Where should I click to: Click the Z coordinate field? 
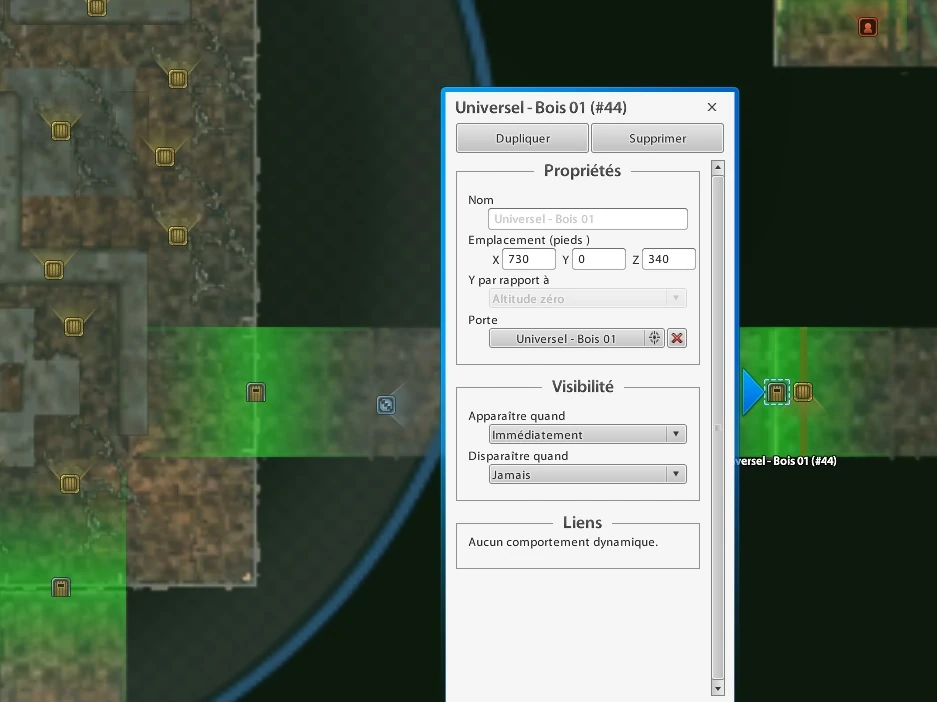tap(669, 259)
